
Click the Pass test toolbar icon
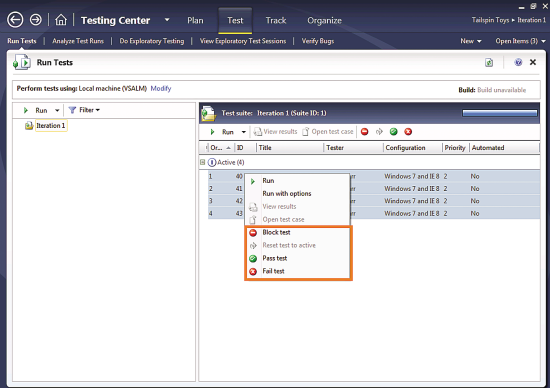(394, 132)
